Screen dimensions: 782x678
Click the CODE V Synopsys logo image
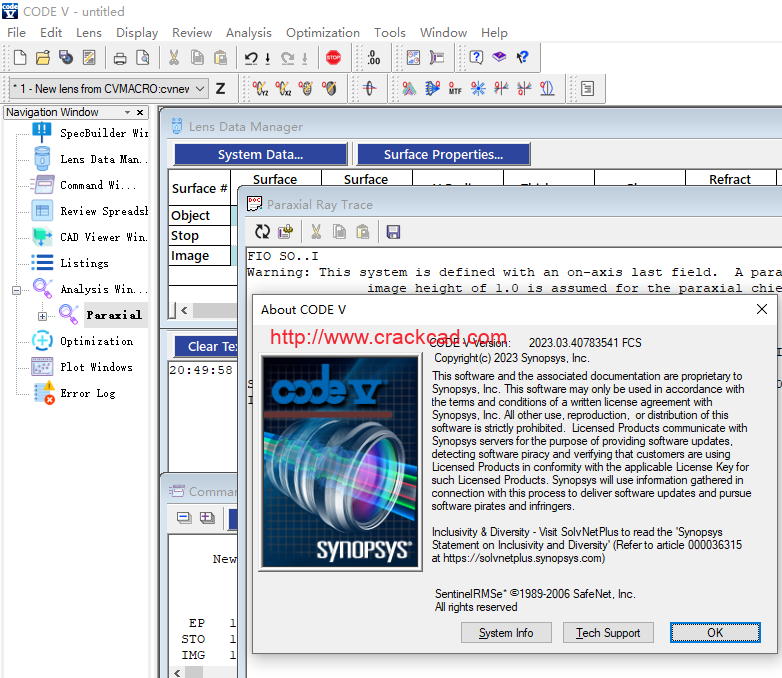[x=341, y=461]
